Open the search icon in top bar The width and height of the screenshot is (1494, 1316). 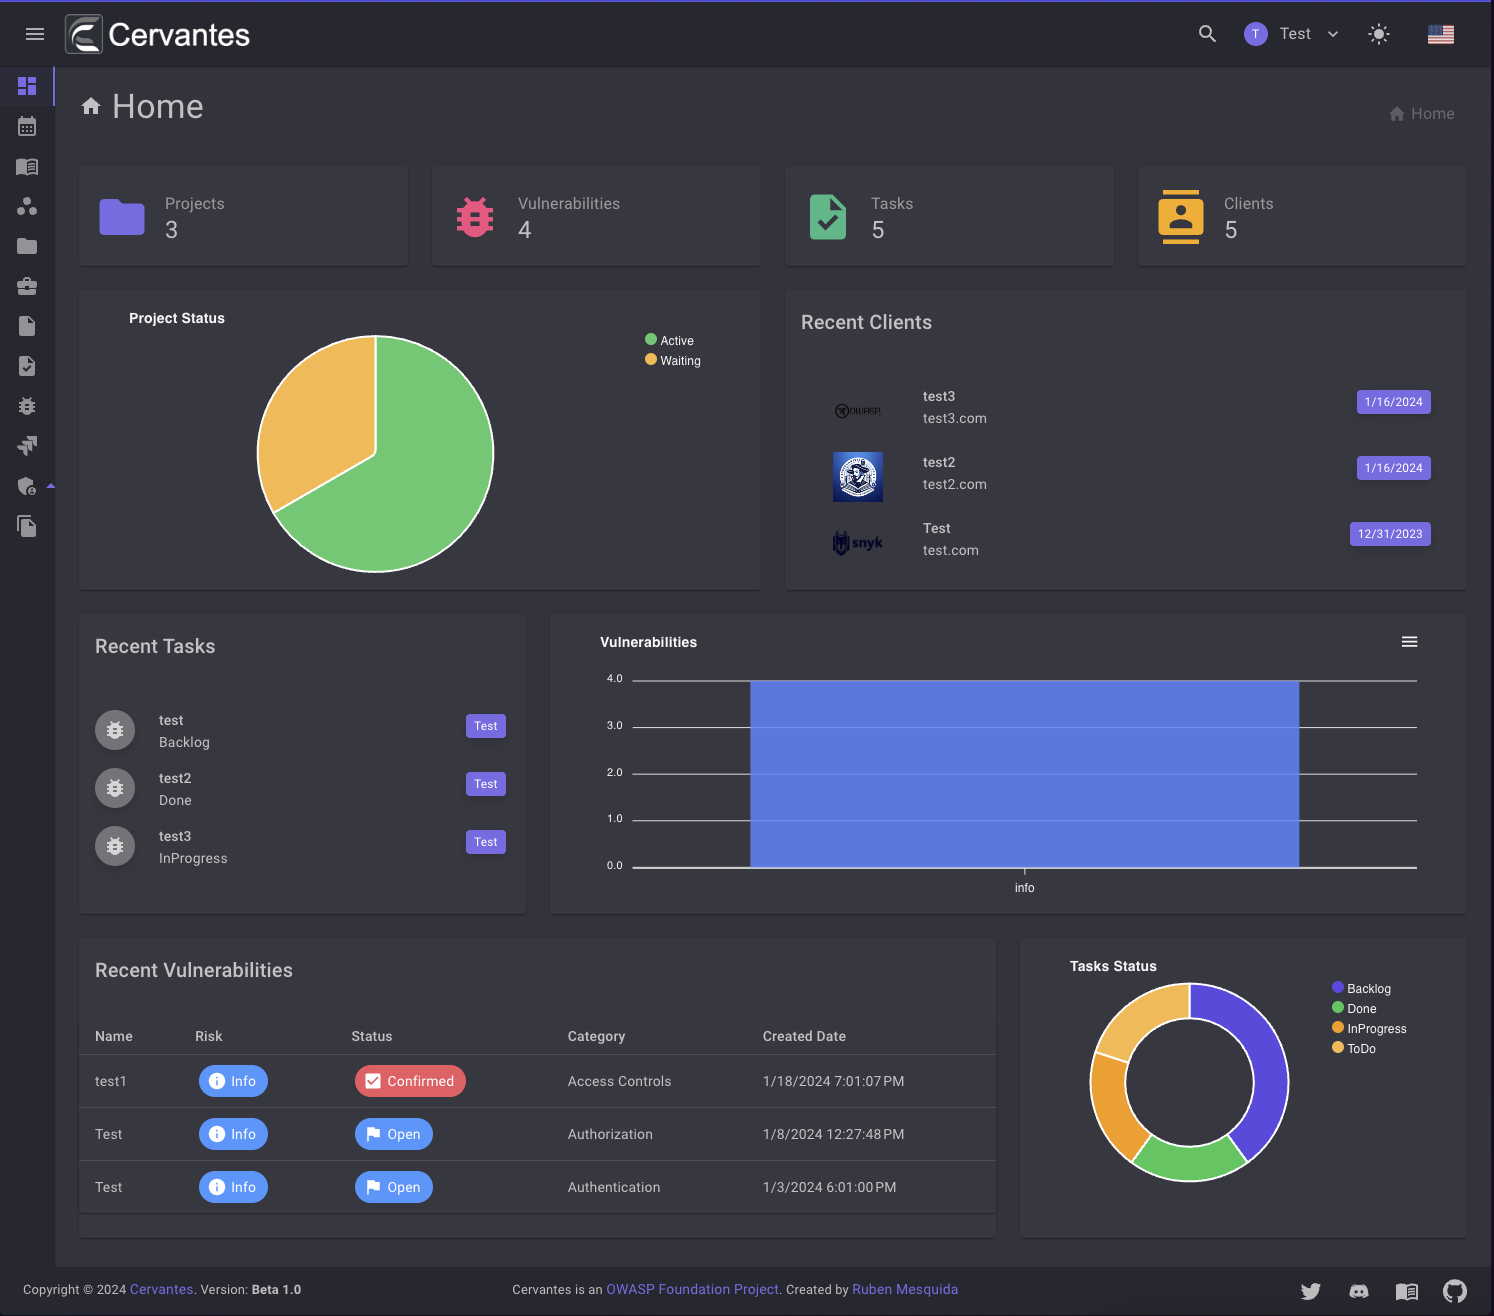point(1207,34)
